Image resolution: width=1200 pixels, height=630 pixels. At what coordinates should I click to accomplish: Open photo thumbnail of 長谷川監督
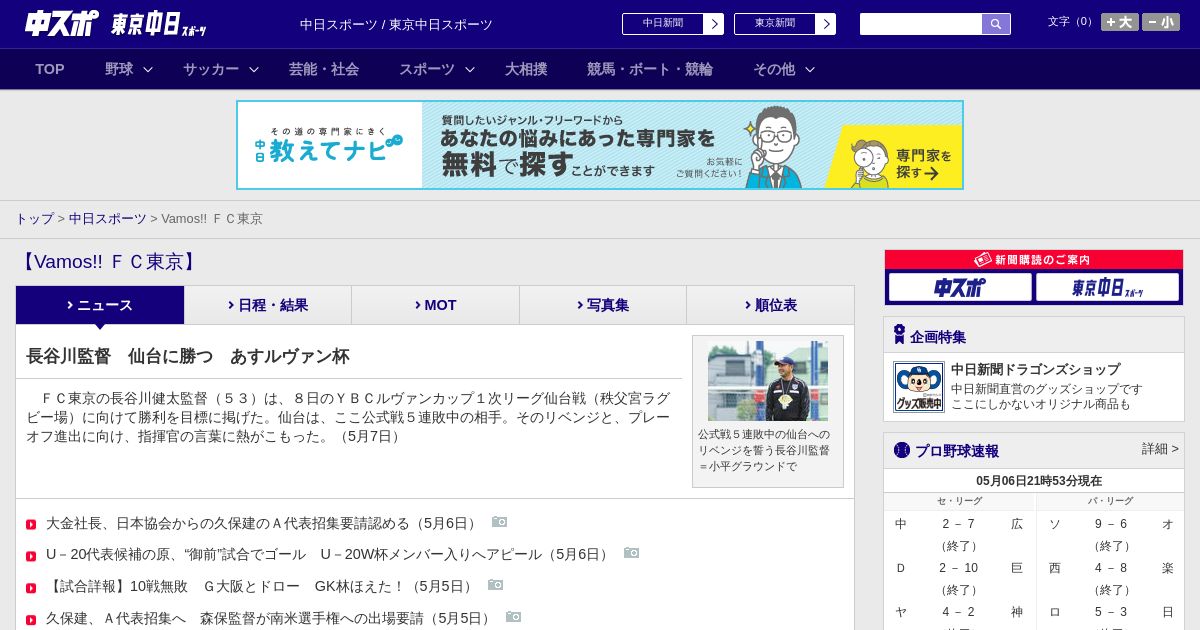[768, 381]
